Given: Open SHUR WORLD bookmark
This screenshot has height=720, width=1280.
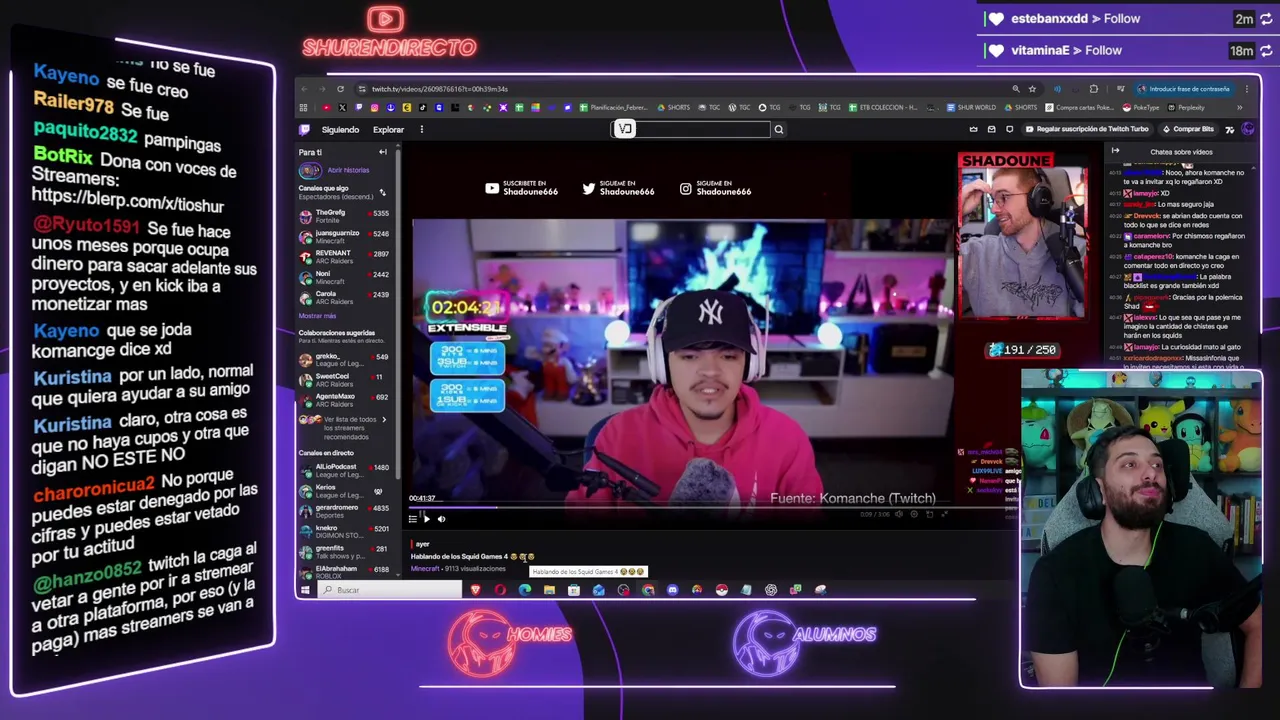Looking at the screenshot, I should [x=971, y=107].
